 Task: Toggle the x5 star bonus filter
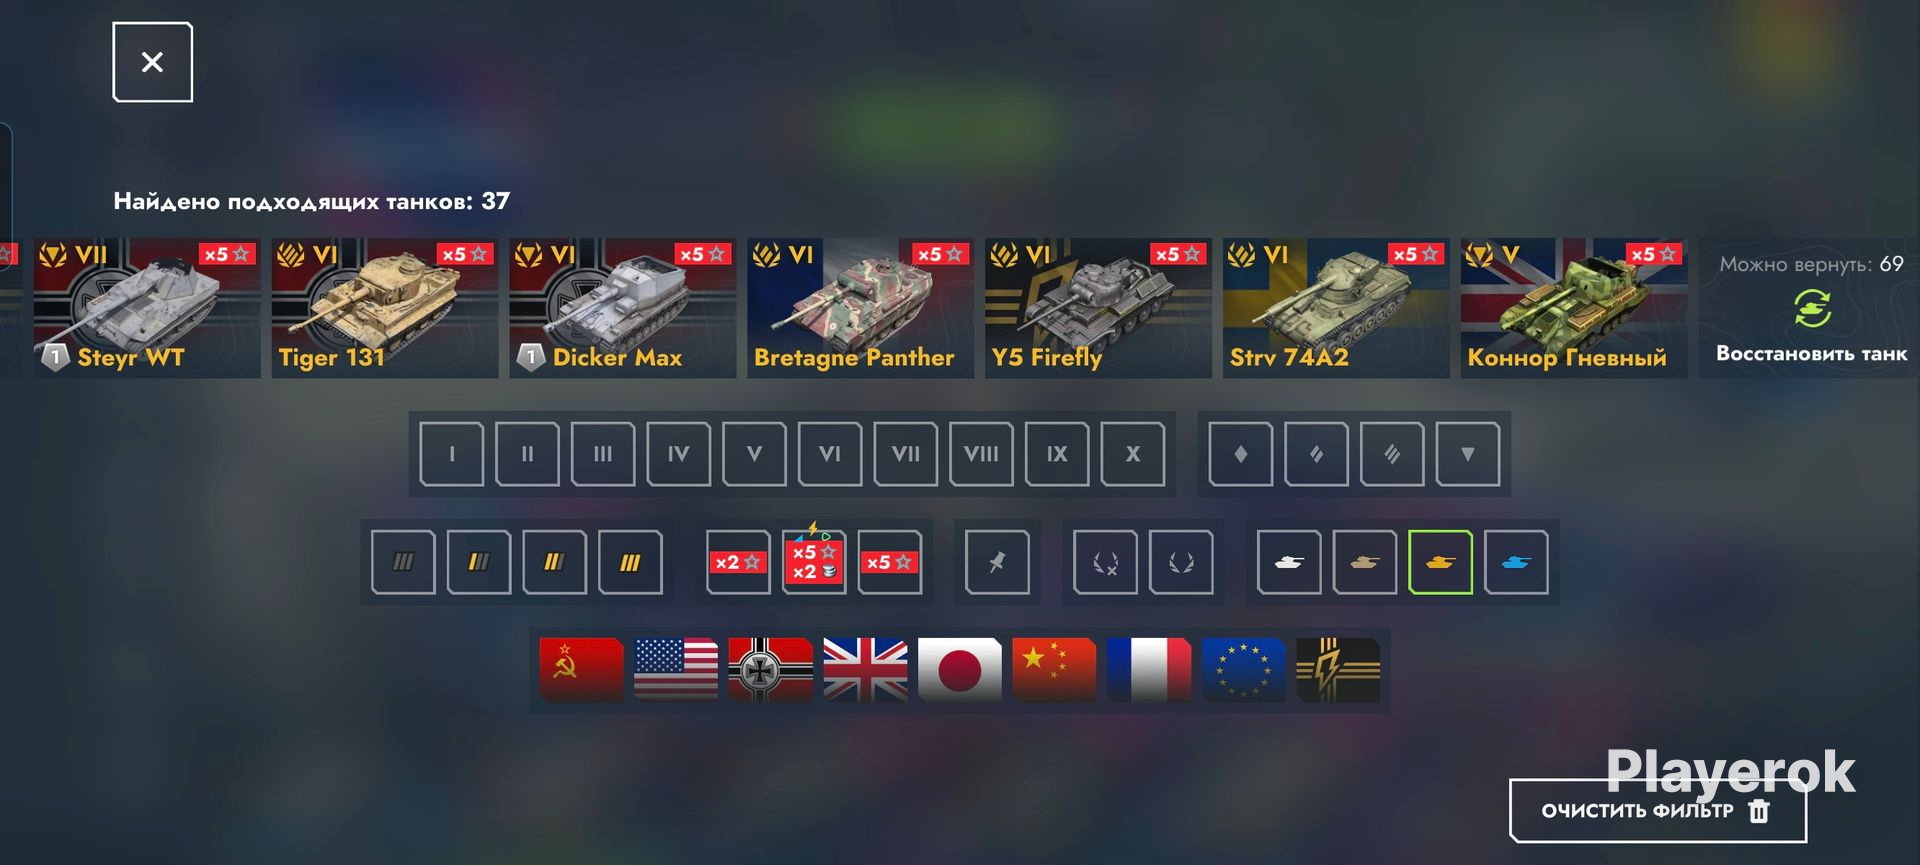point(889,562)
